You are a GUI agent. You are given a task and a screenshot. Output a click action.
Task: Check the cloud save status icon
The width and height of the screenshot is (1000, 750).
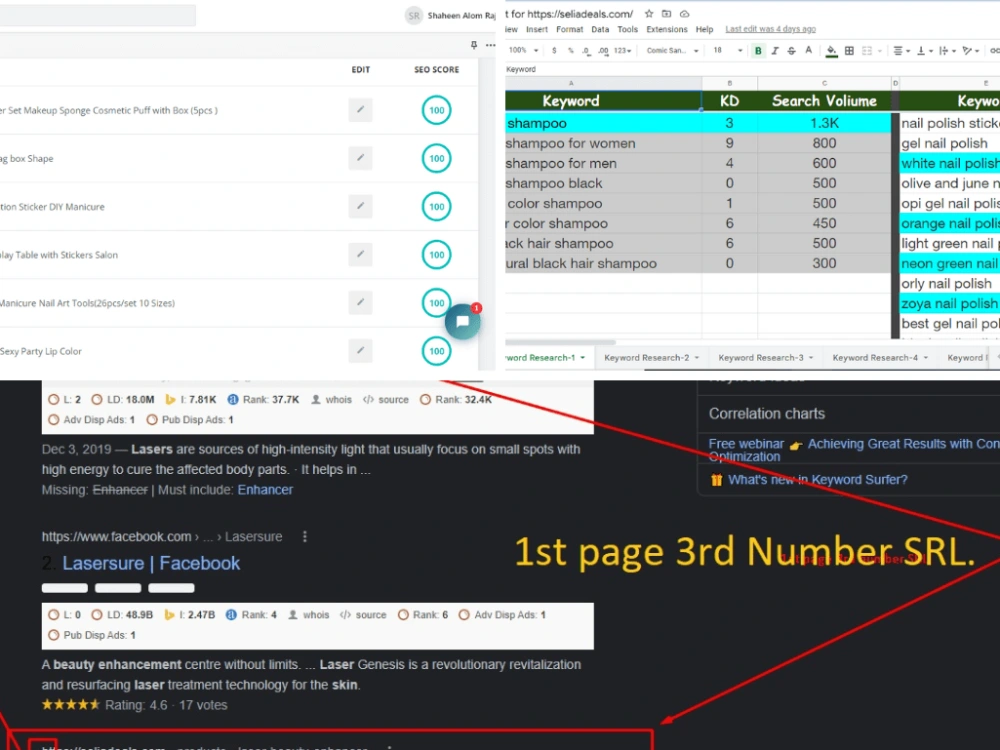point(684,13)
